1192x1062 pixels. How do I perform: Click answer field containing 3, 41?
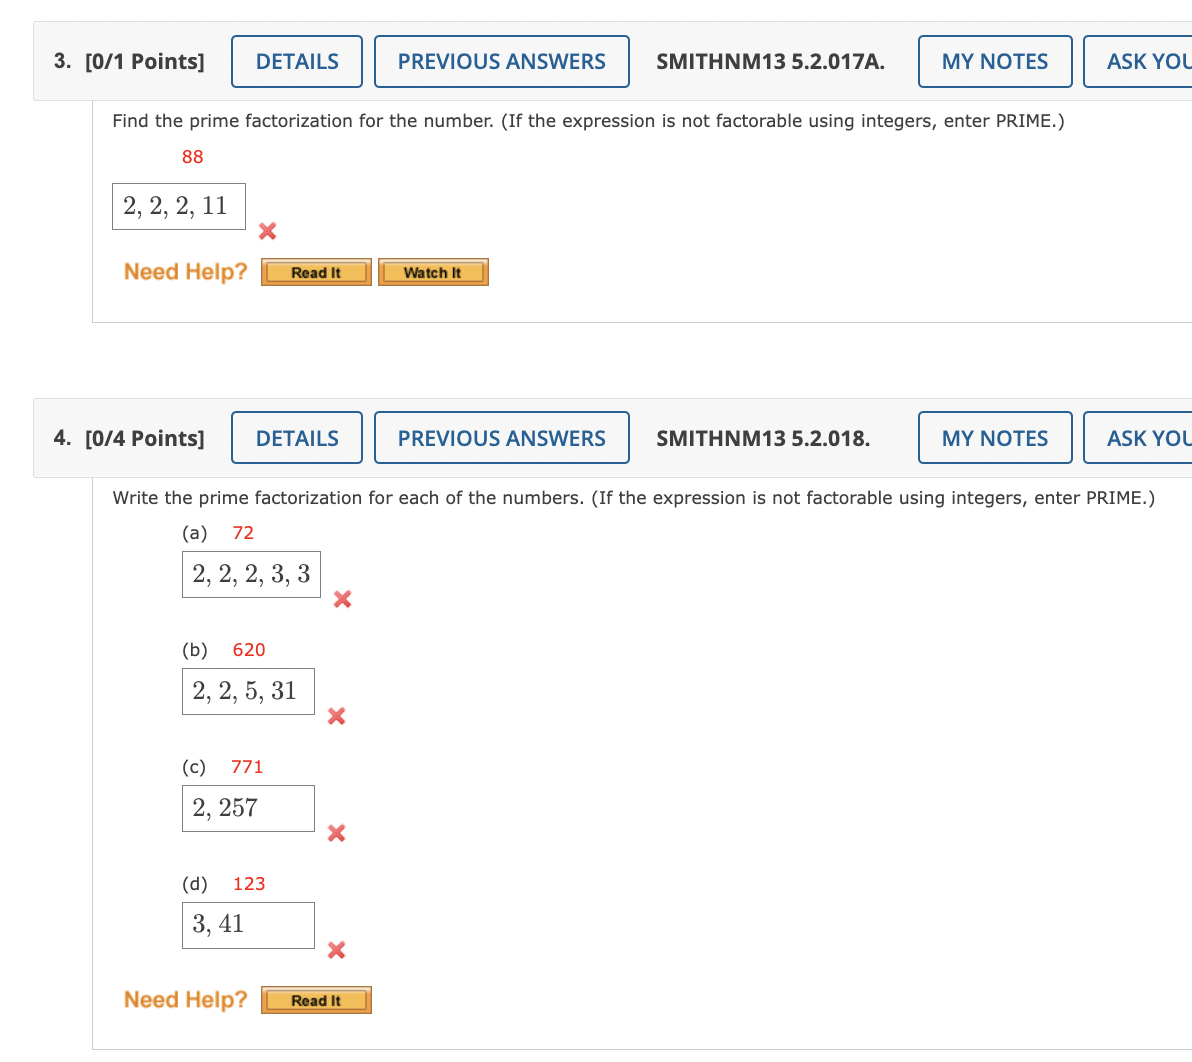pos(249,925)
